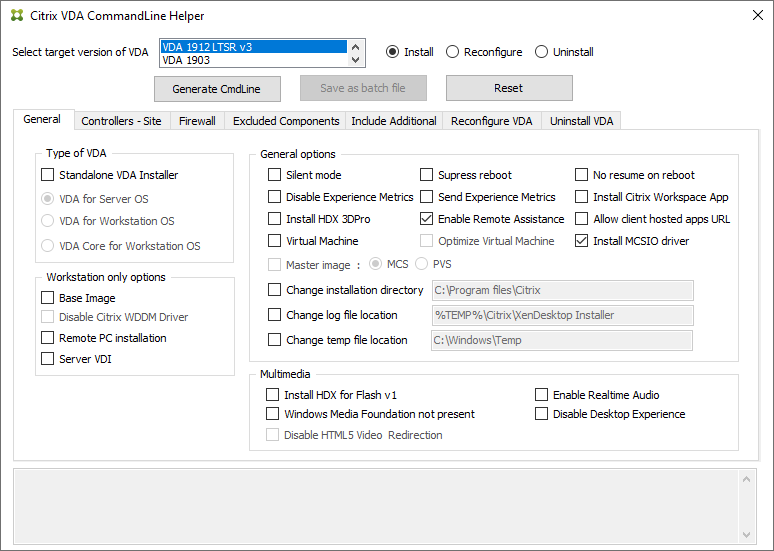Select VDA for Server OS radio
Image resolution: width=774 pixels, height=551 pixels.
coord(47,198)
